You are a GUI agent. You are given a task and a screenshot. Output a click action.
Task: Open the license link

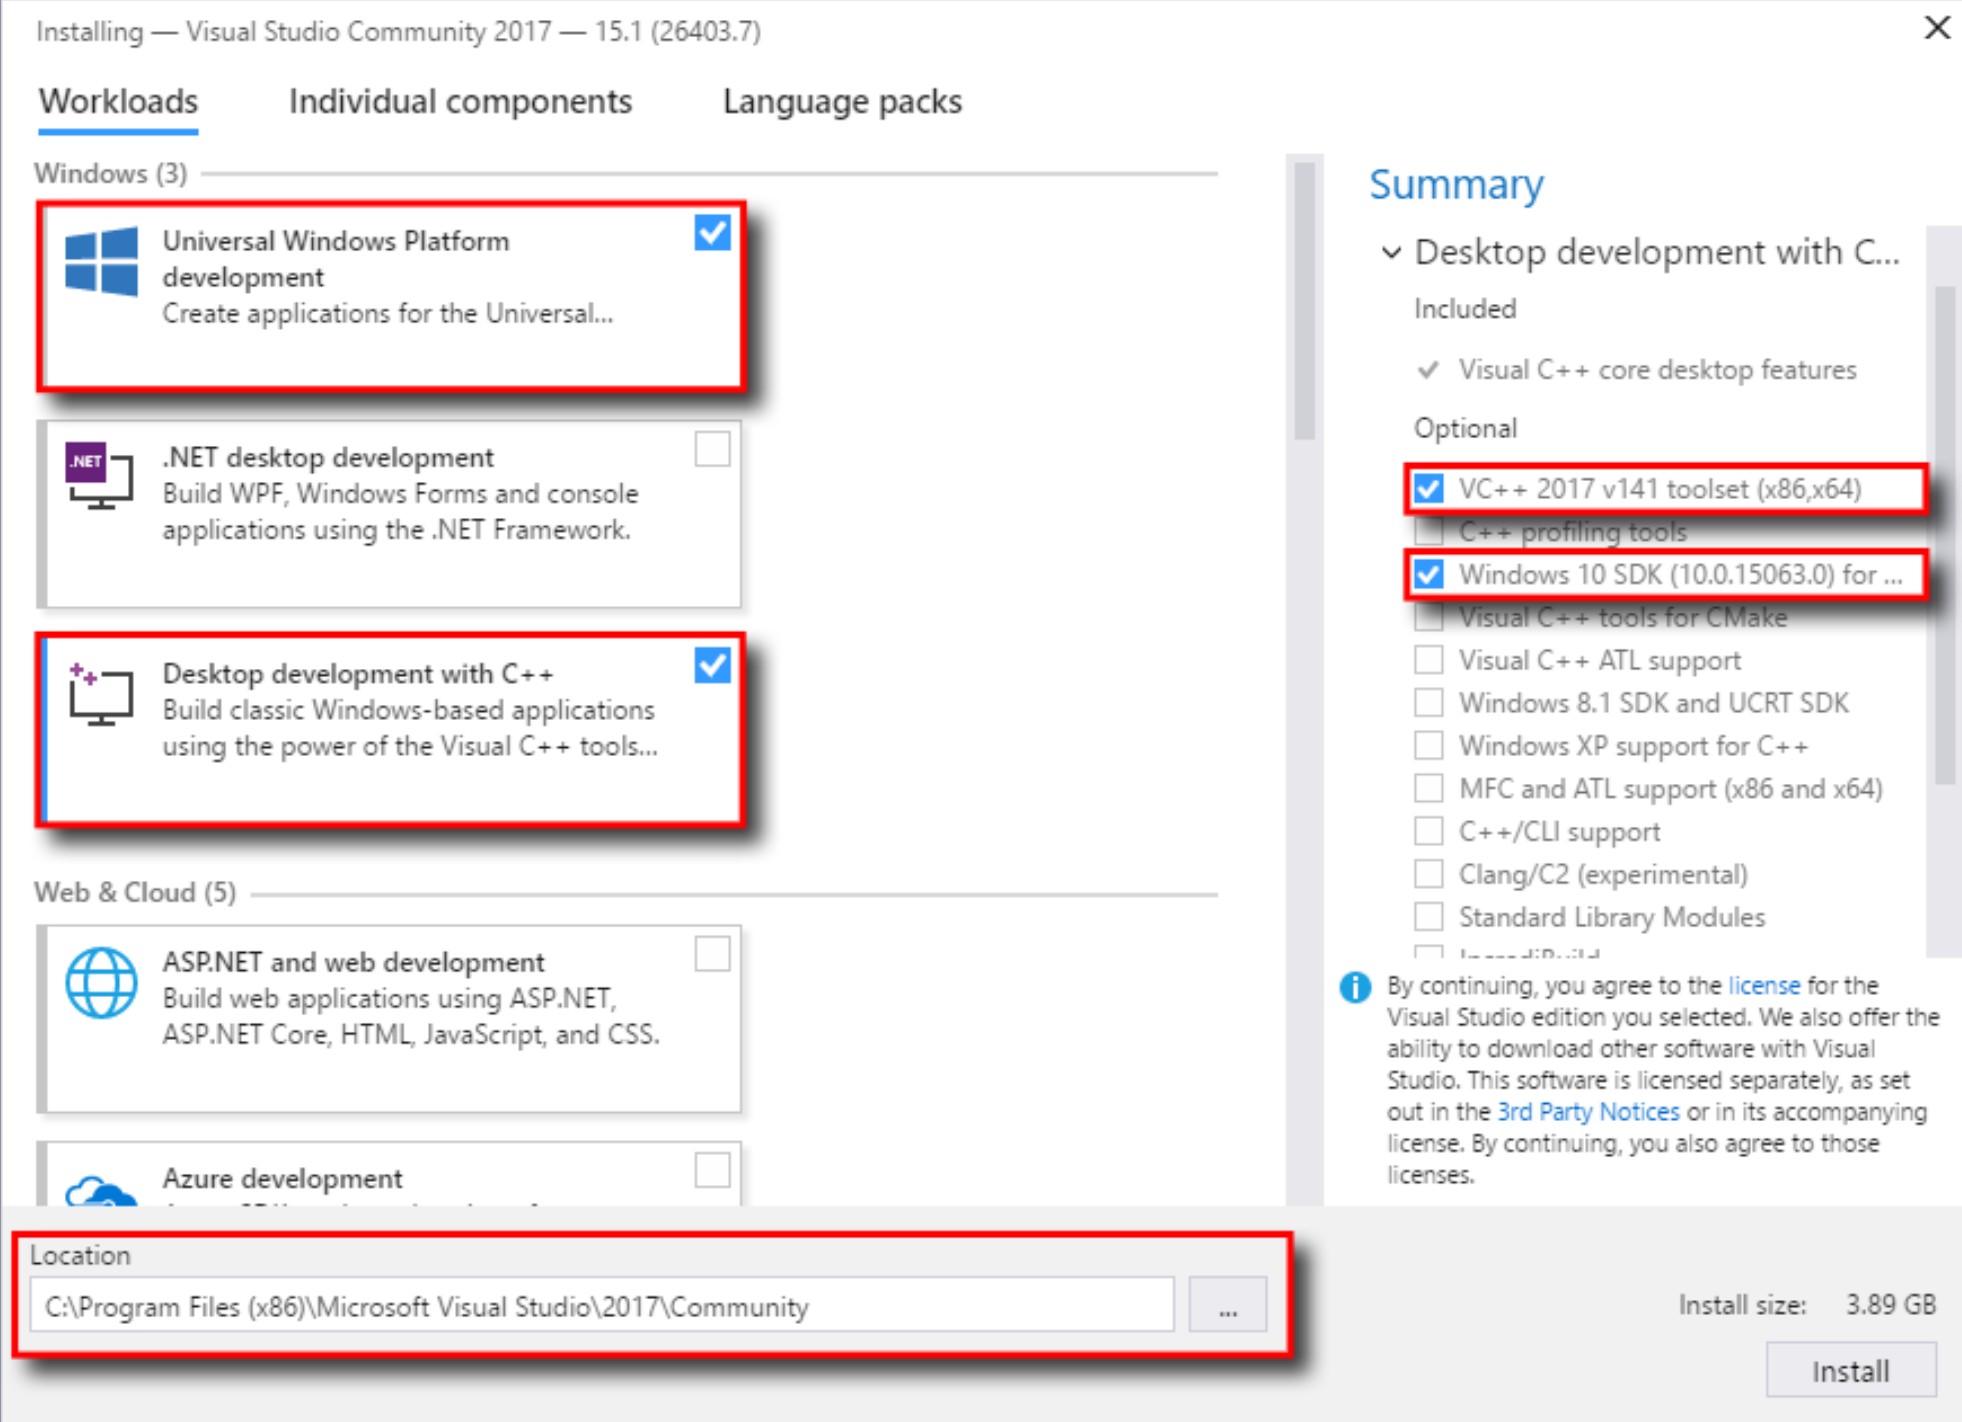click(1764, 985)
